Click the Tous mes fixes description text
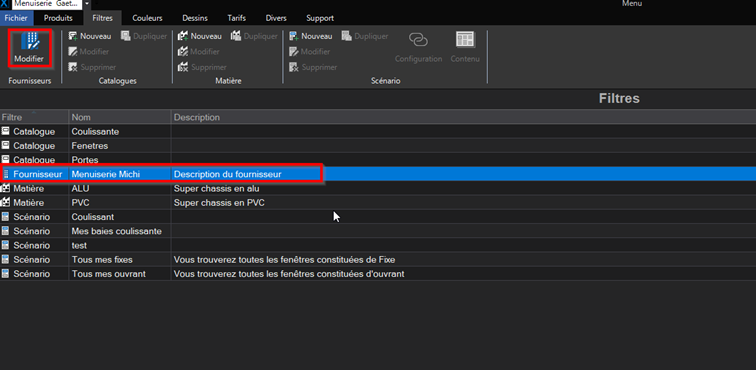Image resolution: width=756 pixels, height=370 pixels. tap(284, 260)
